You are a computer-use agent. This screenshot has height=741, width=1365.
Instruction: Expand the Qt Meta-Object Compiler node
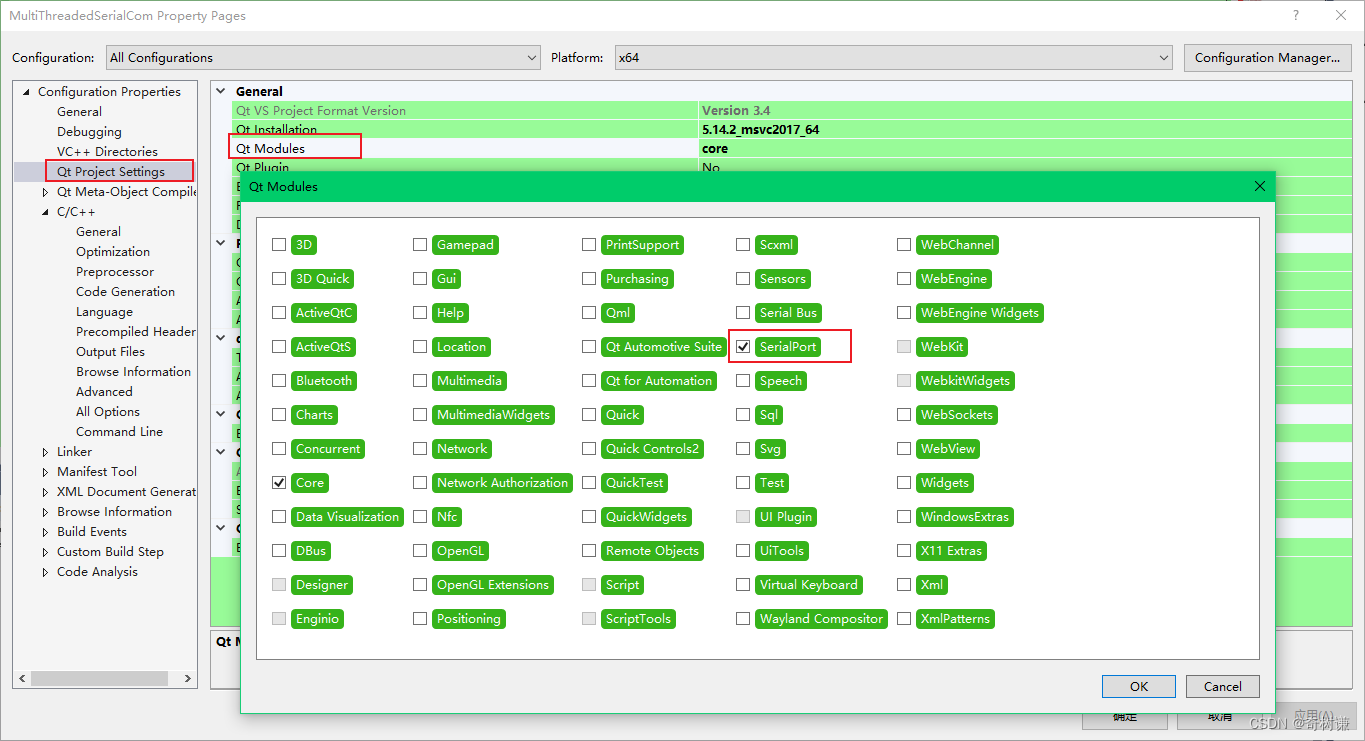coord(45,192)
